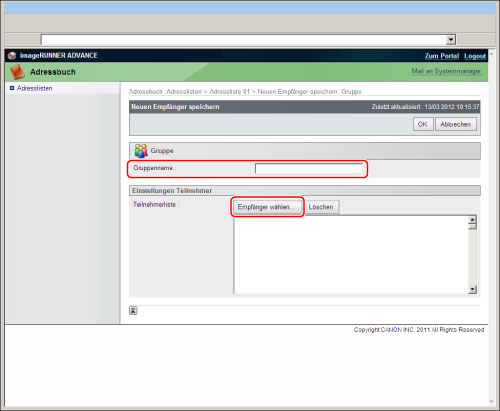Click the square bullet beside Adresslisten
This screenshot has width=500, height=411.
pyautogui.click(x=12, y=88)
